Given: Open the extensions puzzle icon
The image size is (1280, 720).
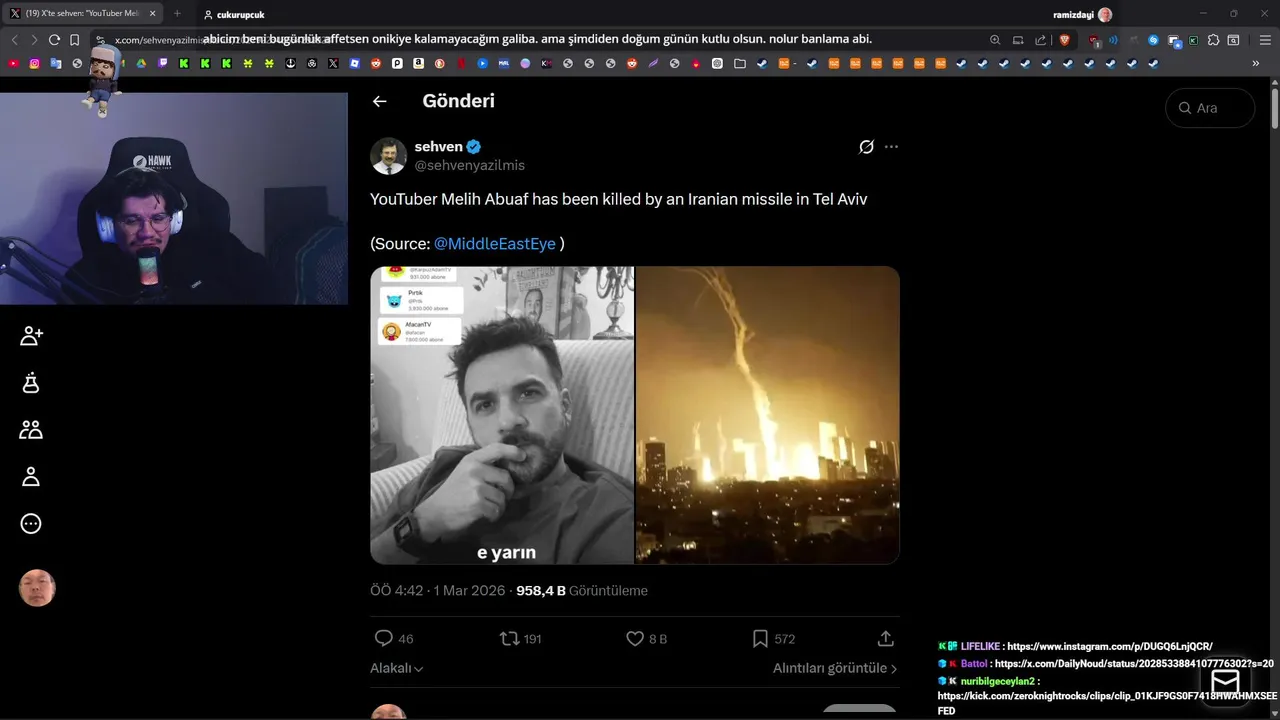Looking at the screenshot, I should tap(1213, 40).
